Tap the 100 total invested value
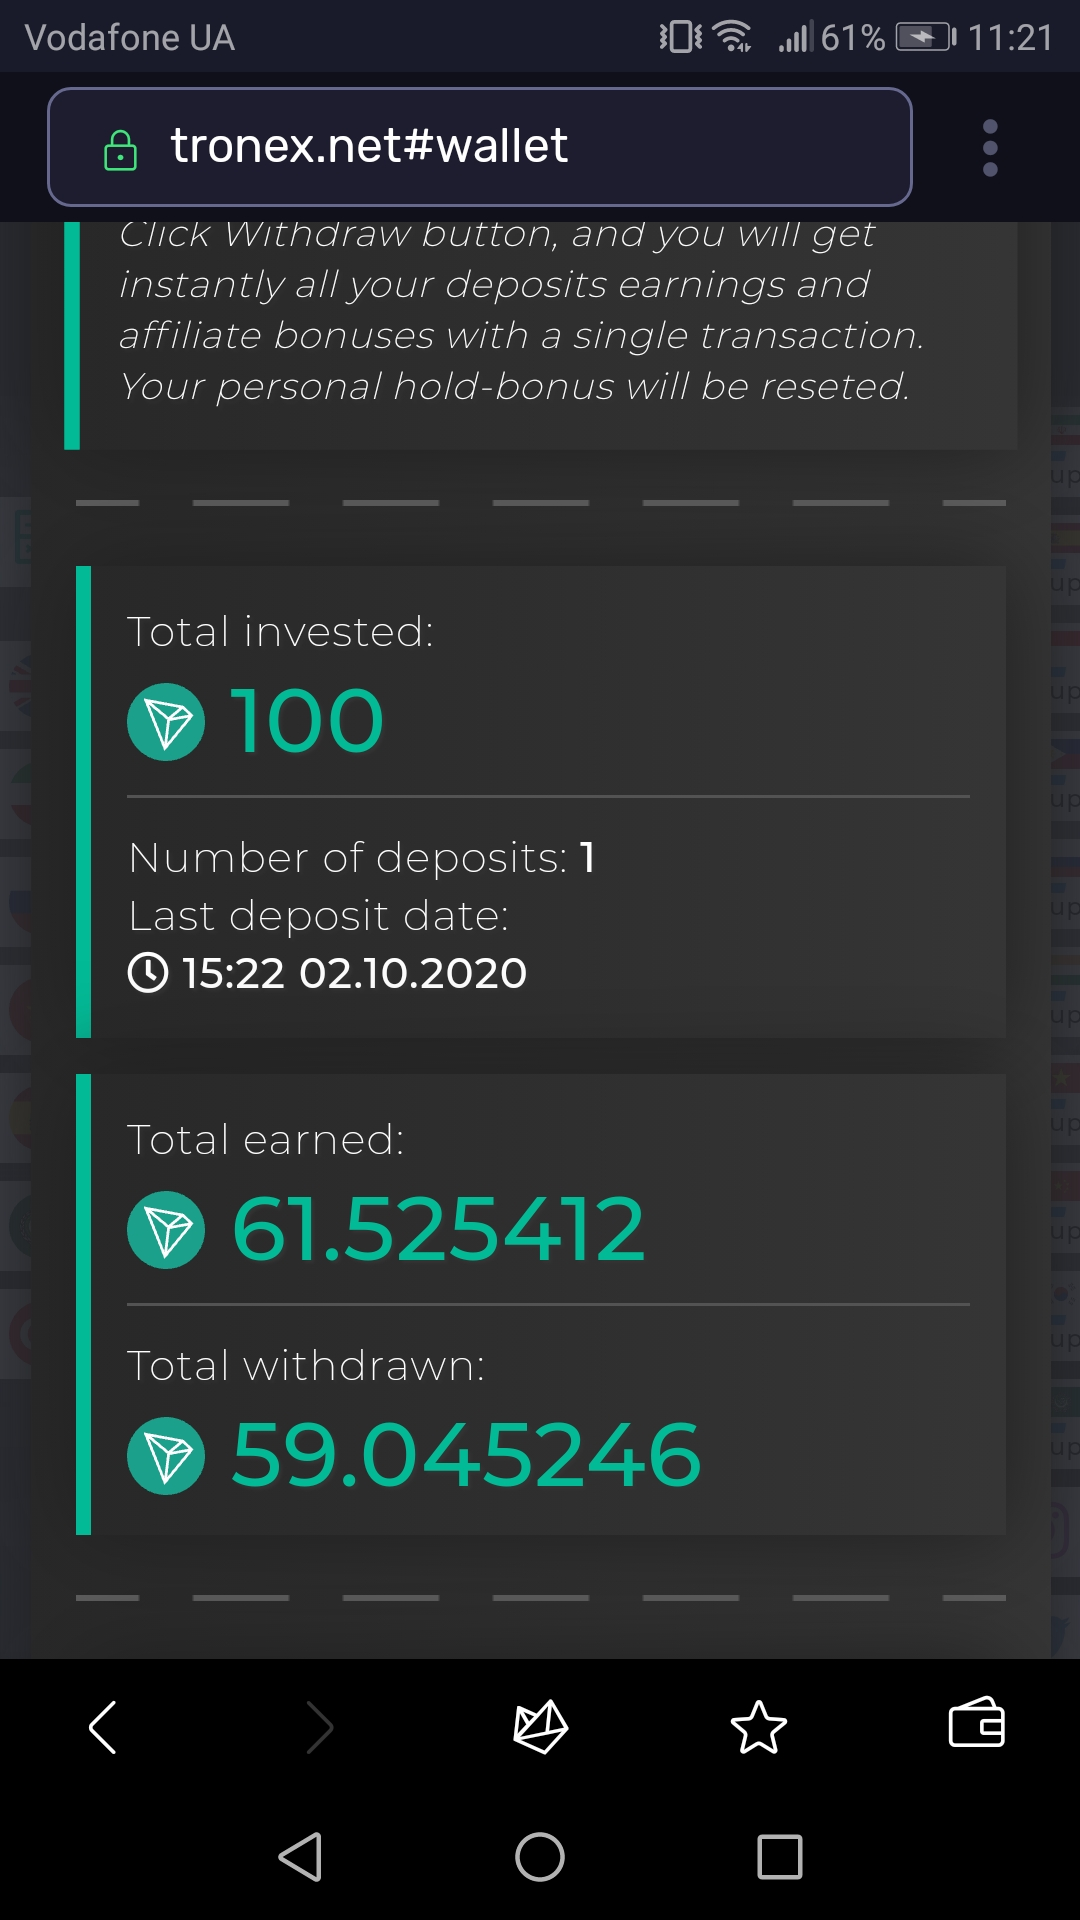1080x1920 pixels. [x=307, y=722]
